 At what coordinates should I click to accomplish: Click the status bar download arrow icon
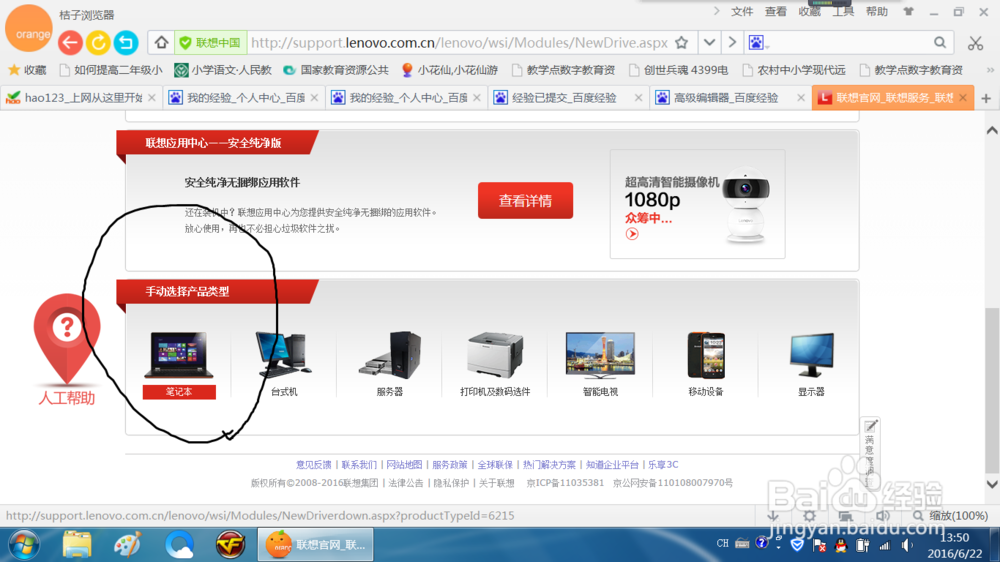point(773,515)
